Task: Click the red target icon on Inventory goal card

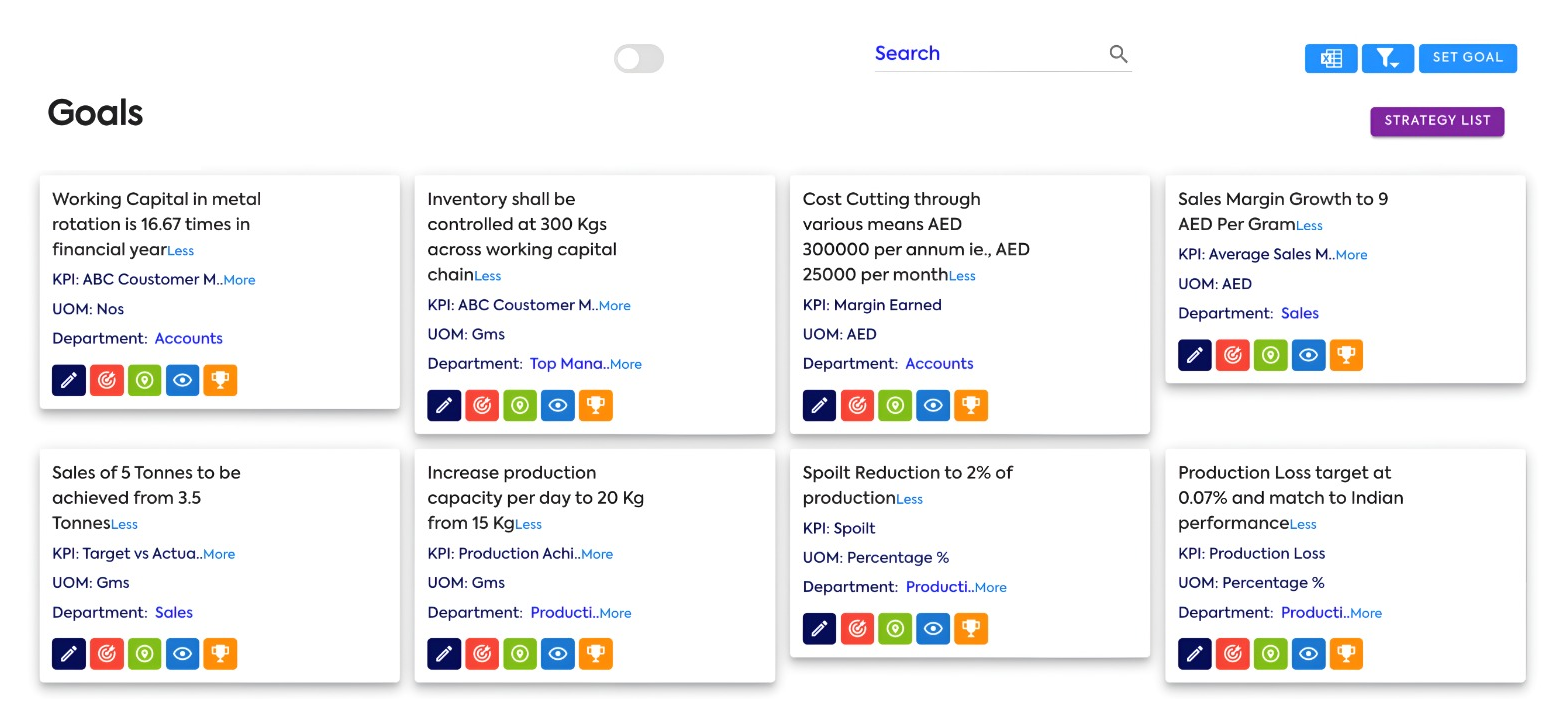Action: [x=482, y=405]
